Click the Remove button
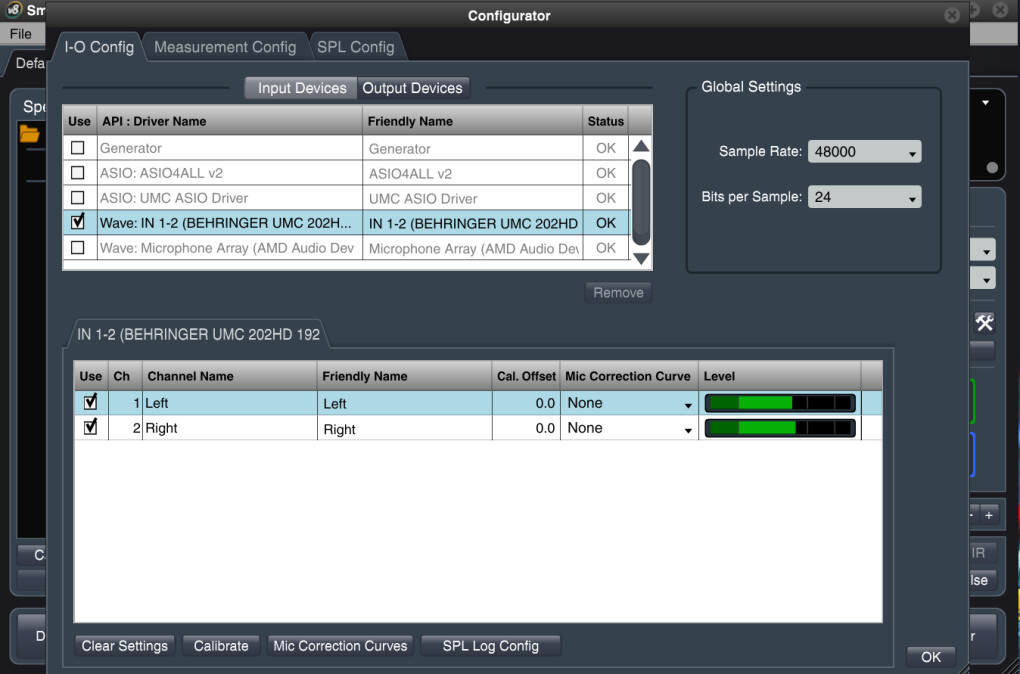This screenshot has height=674, width=1020. pos(618,293)
